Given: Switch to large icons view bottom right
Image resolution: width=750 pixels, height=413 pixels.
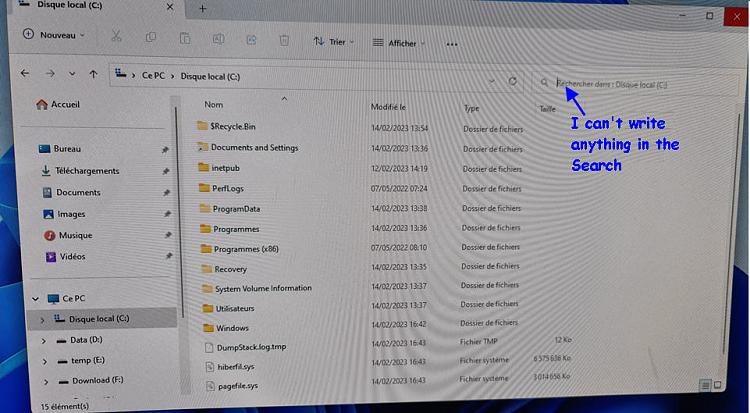Looking at the screenshot, I should [717, 385].
